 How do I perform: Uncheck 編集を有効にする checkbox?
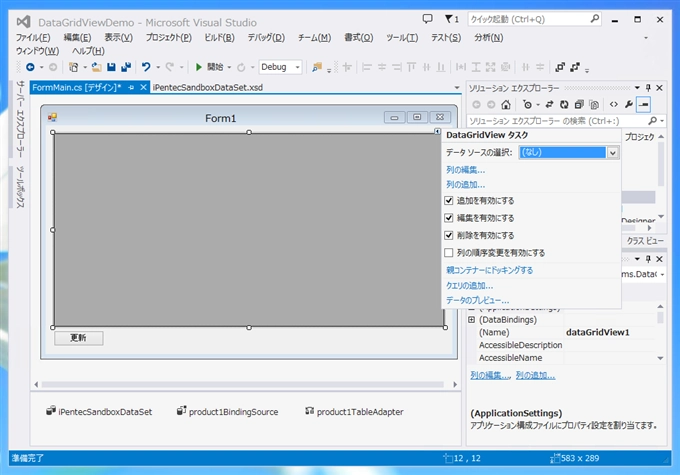click(449, 217)
